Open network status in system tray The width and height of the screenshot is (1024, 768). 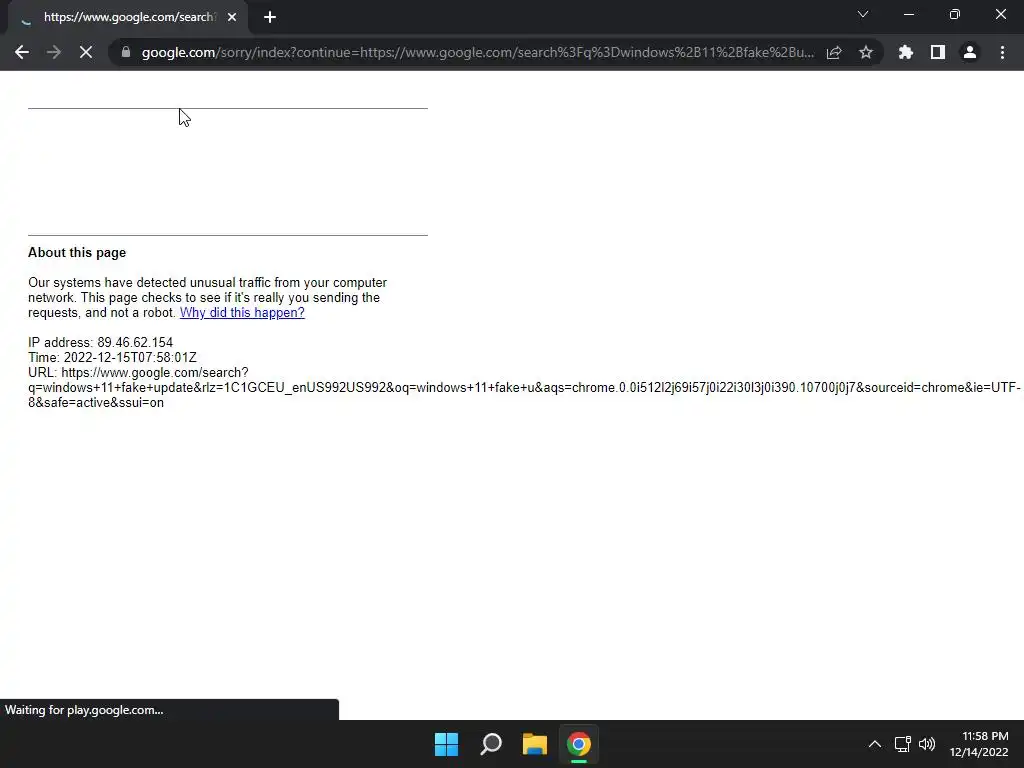point(903,744)
